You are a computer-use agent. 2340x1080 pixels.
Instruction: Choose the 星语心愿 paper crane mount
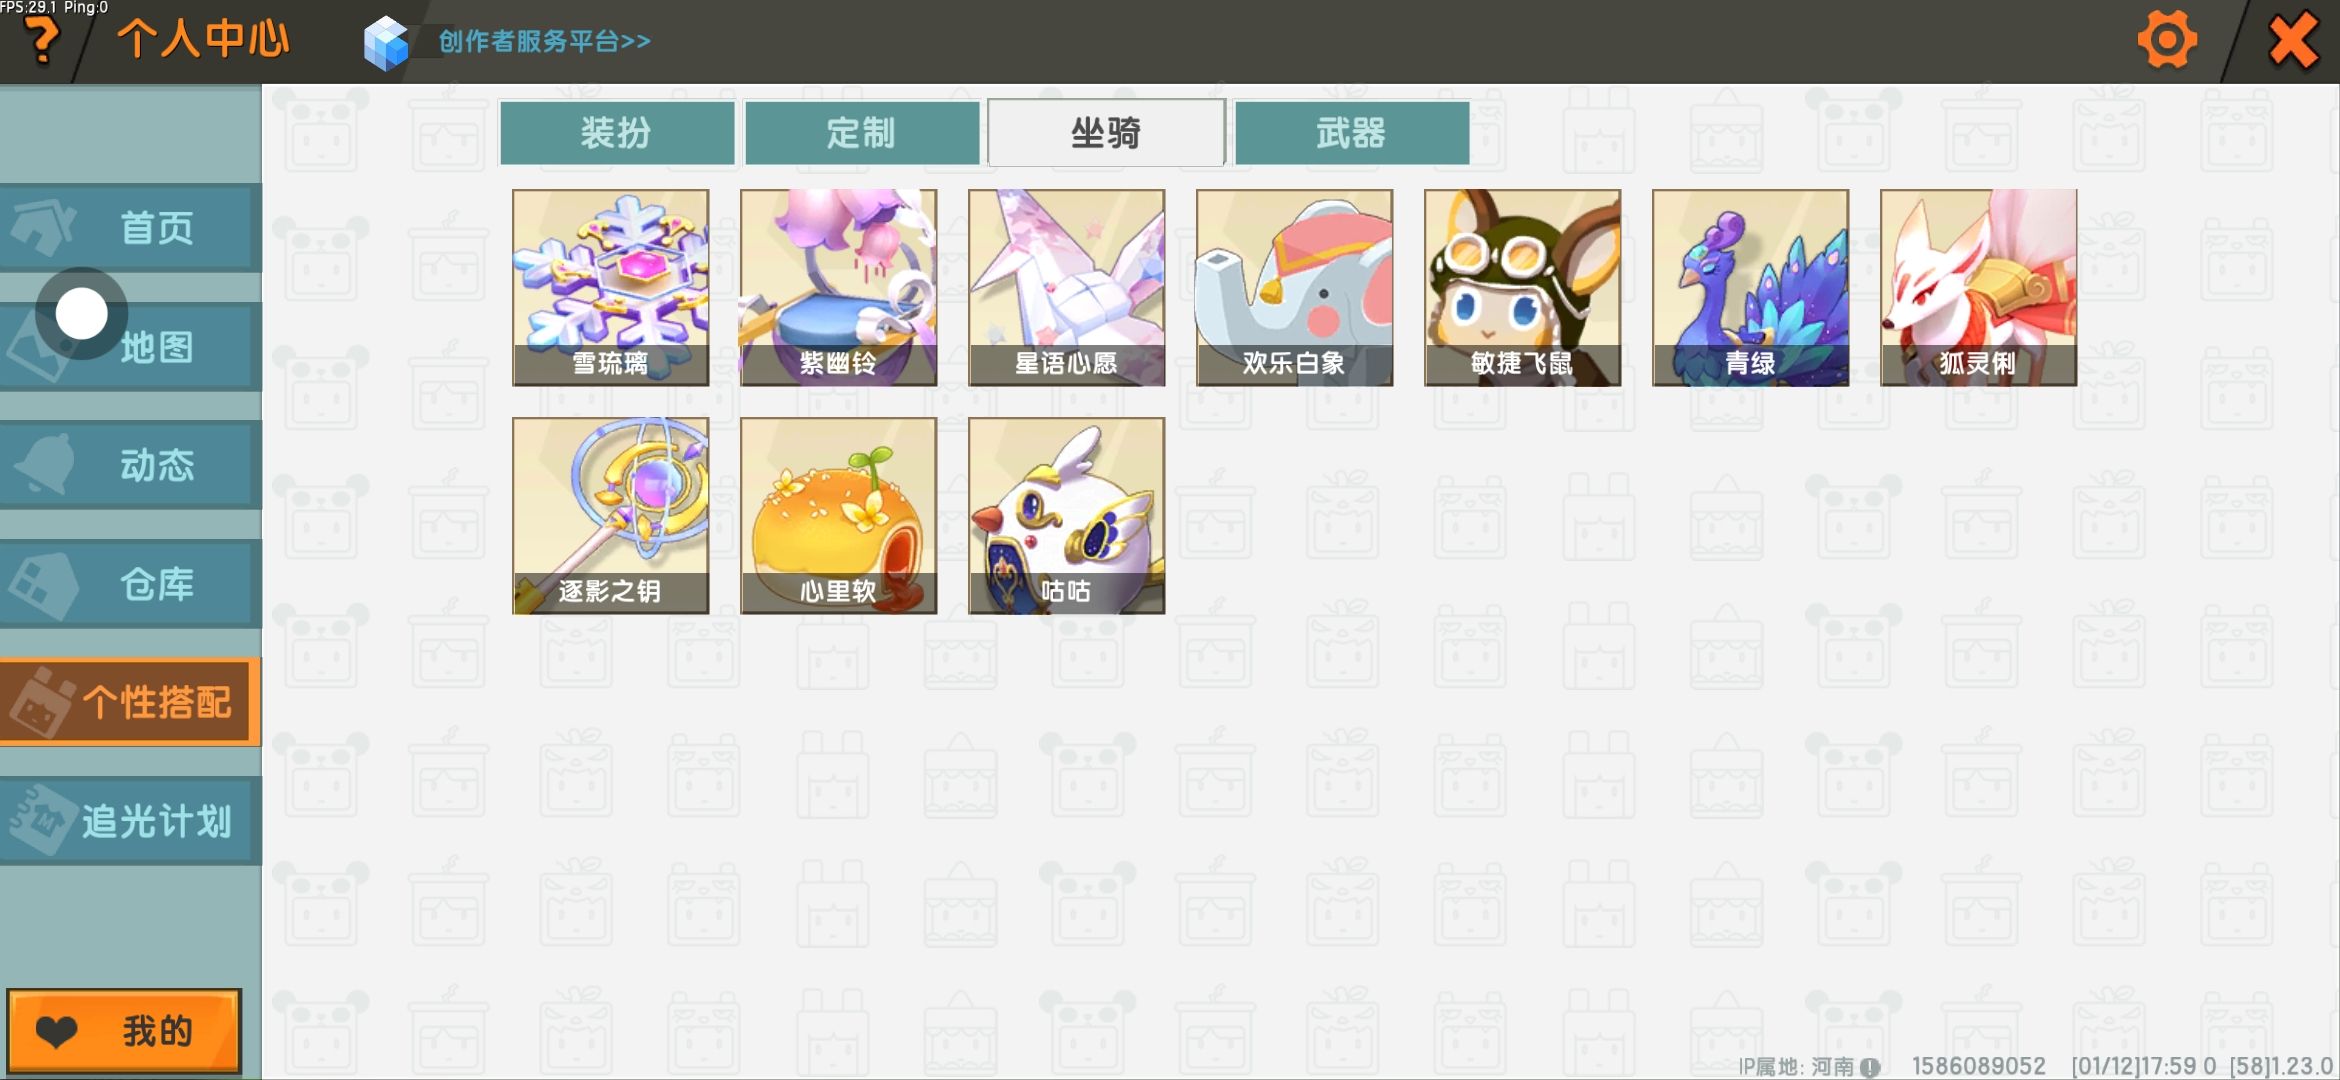pyautogui.click(x=1067, y=288)
